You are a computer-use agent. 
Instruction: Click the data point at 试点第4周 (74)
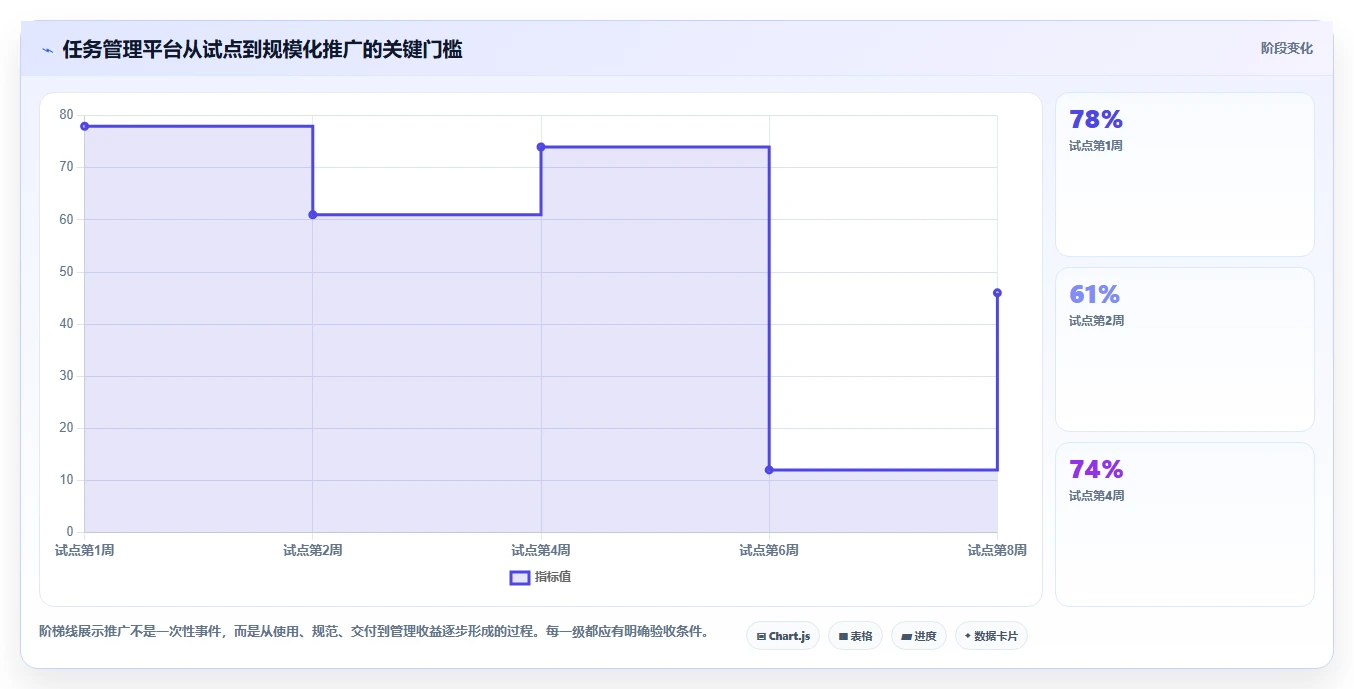[541, 147]
